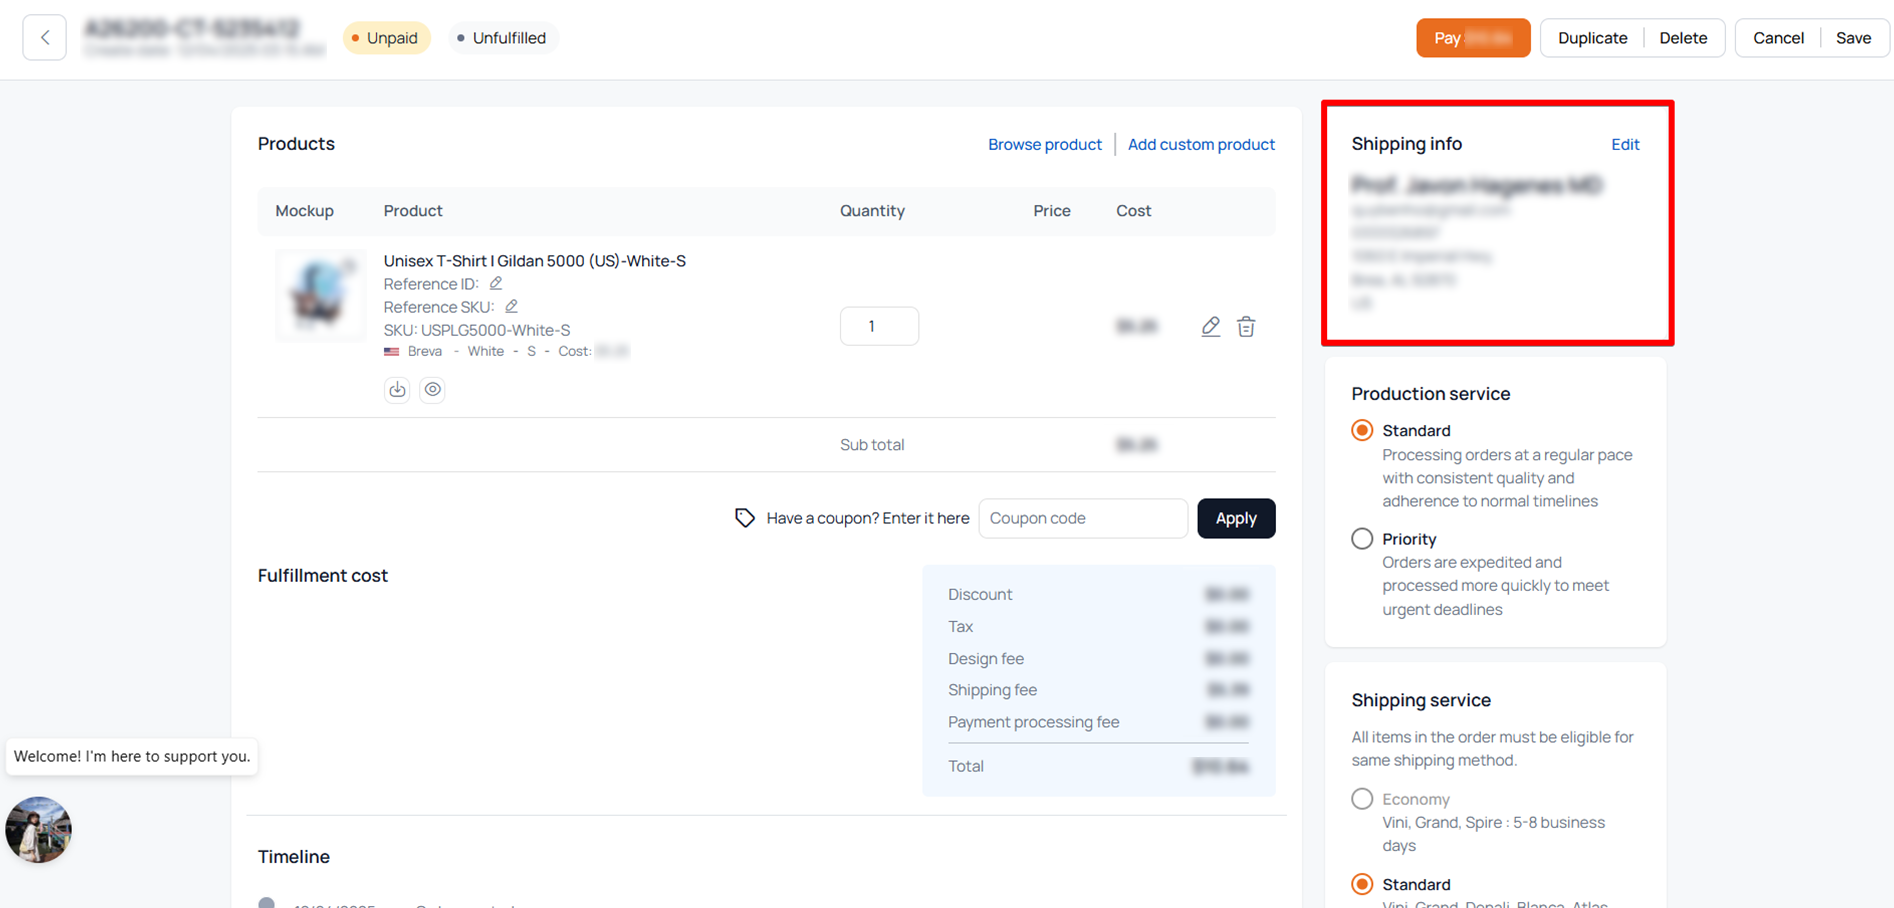Delete the T-shirt line item trash icon

click(x=1246, y=327)
